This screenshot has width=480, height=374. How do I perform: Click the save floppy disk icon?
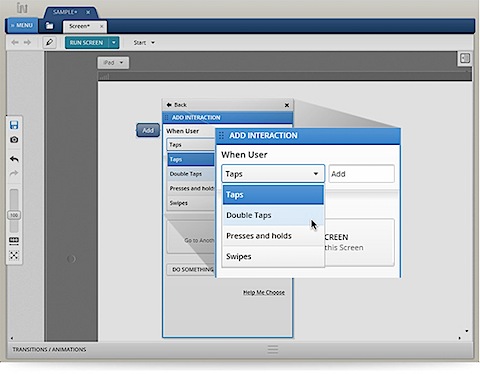tap(14, 125)
